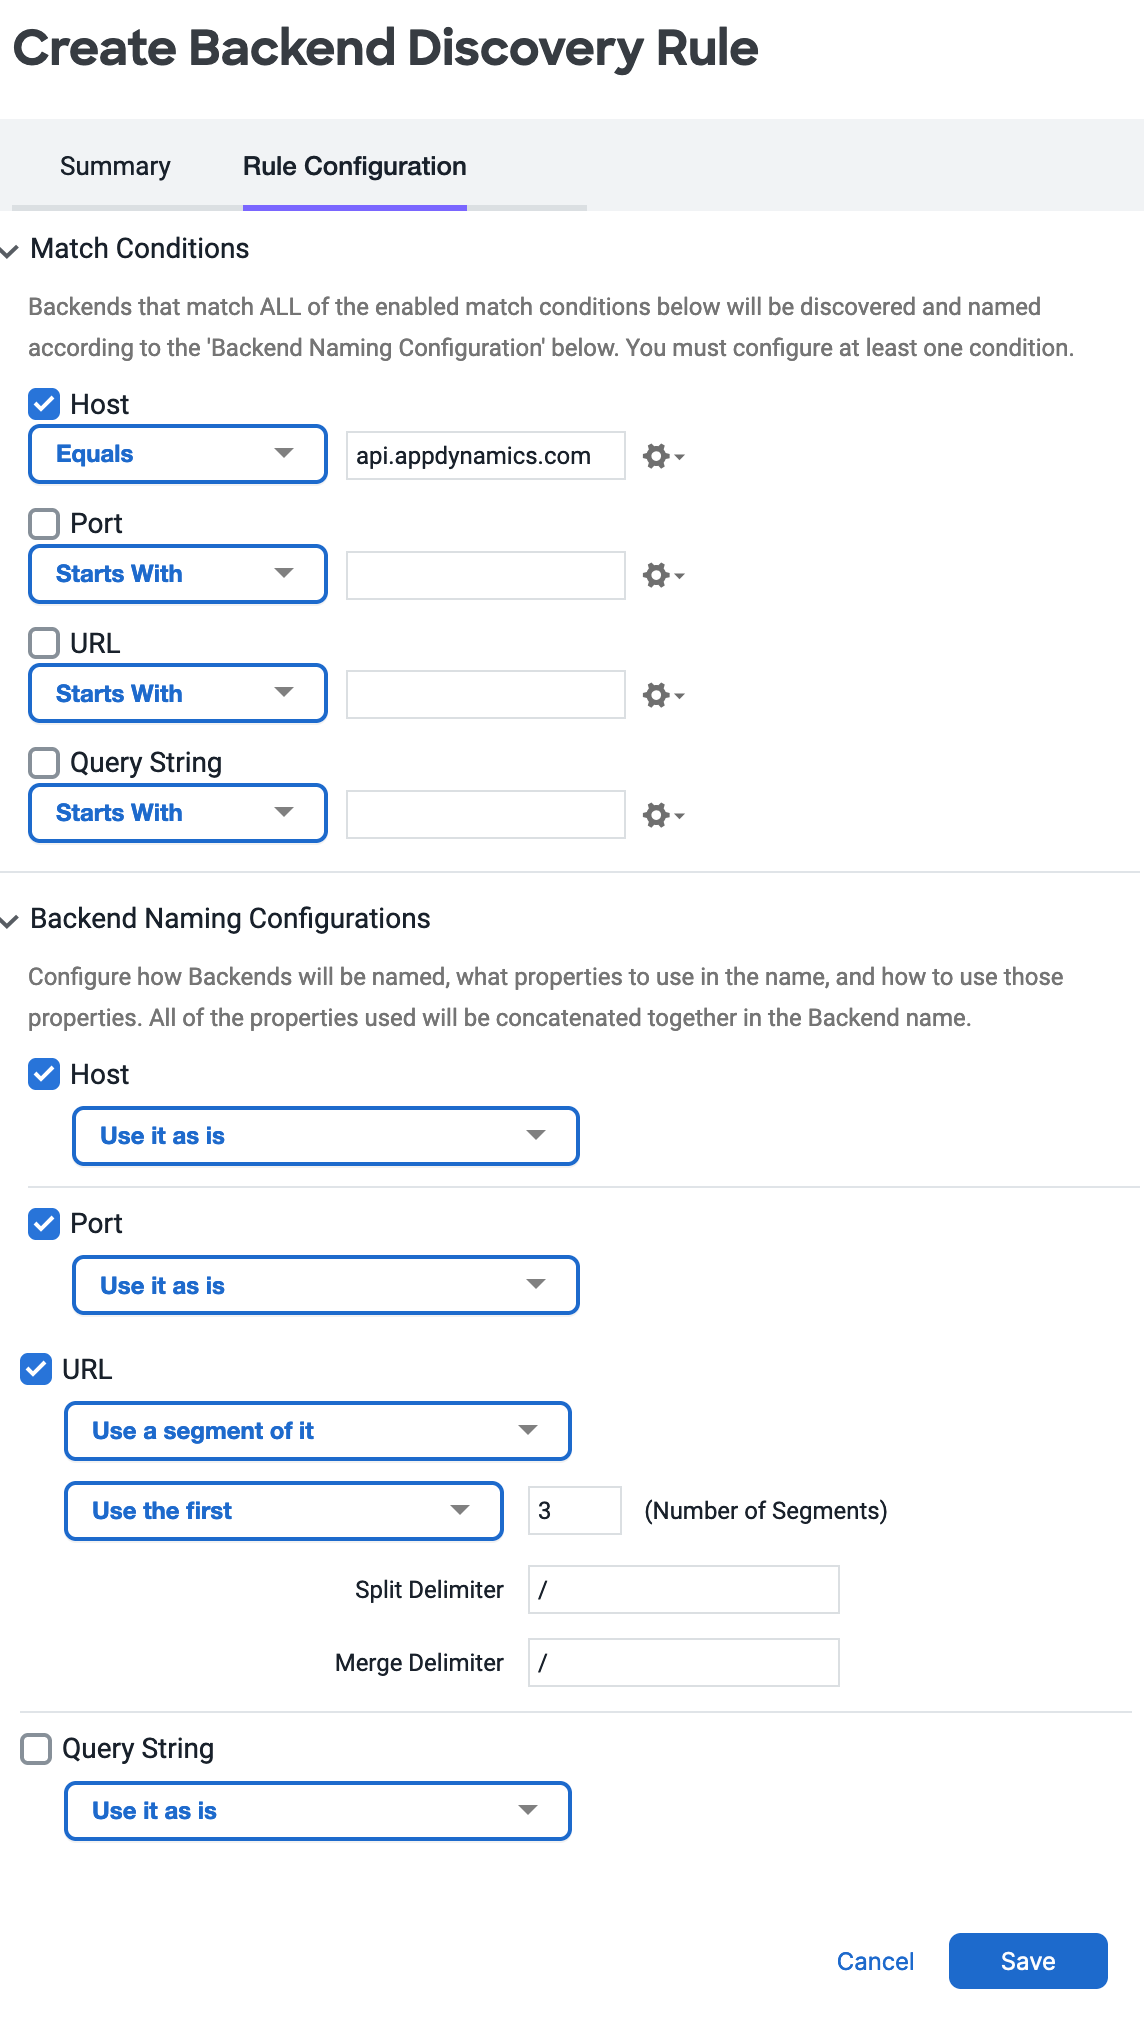Enable the URL match condition checkbox
The image size is (1144, 2022).
[x=44, y=643]
